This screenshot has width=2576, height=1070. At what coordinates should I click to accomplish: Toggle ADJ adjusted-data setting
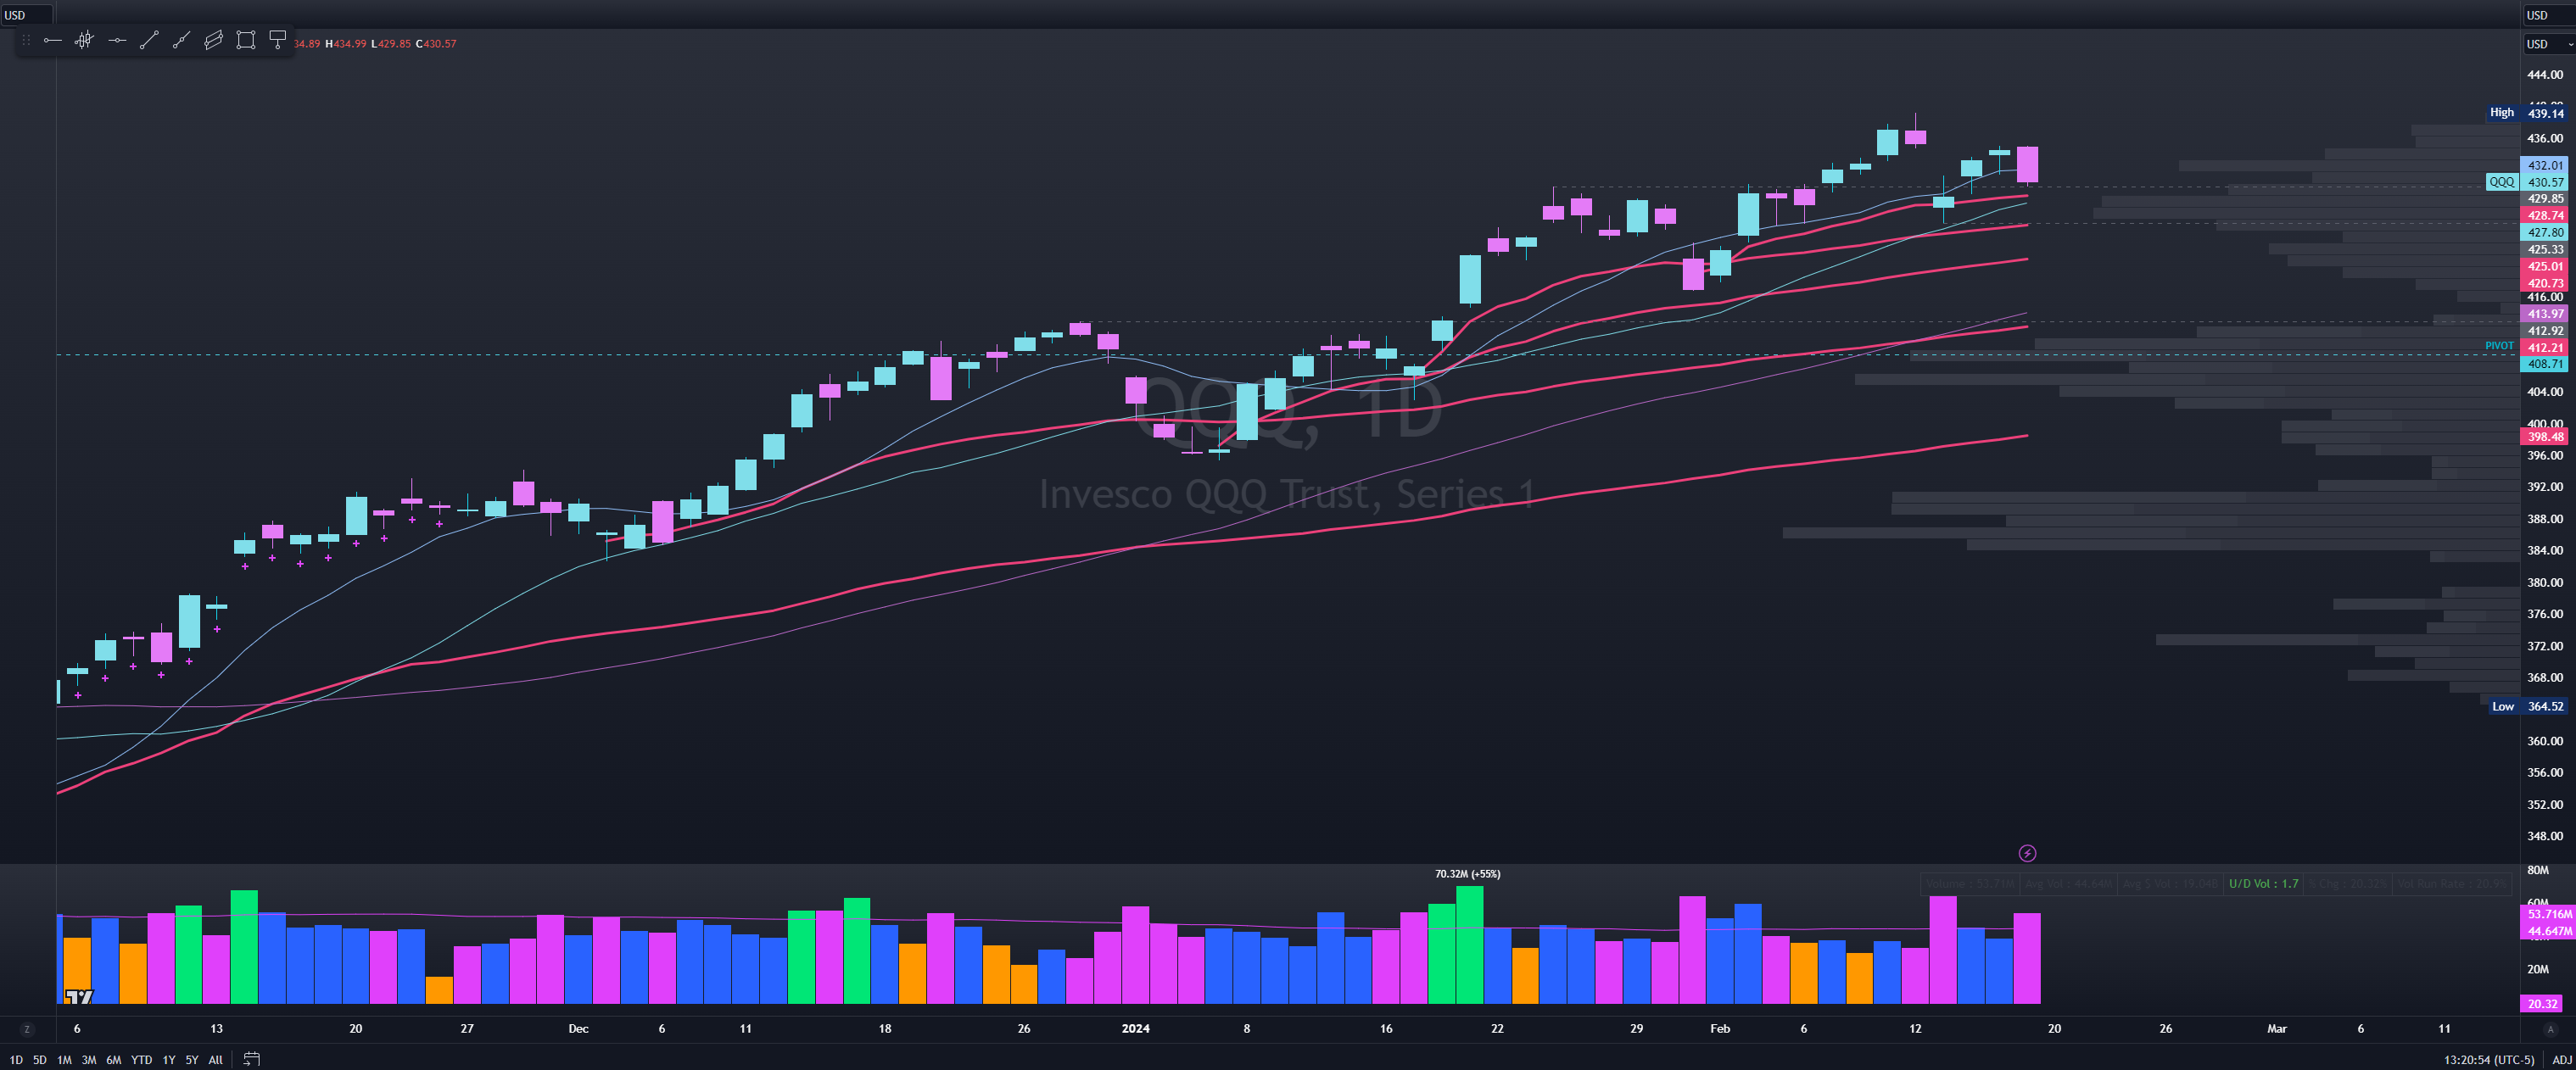[x=2561, y=1059]
